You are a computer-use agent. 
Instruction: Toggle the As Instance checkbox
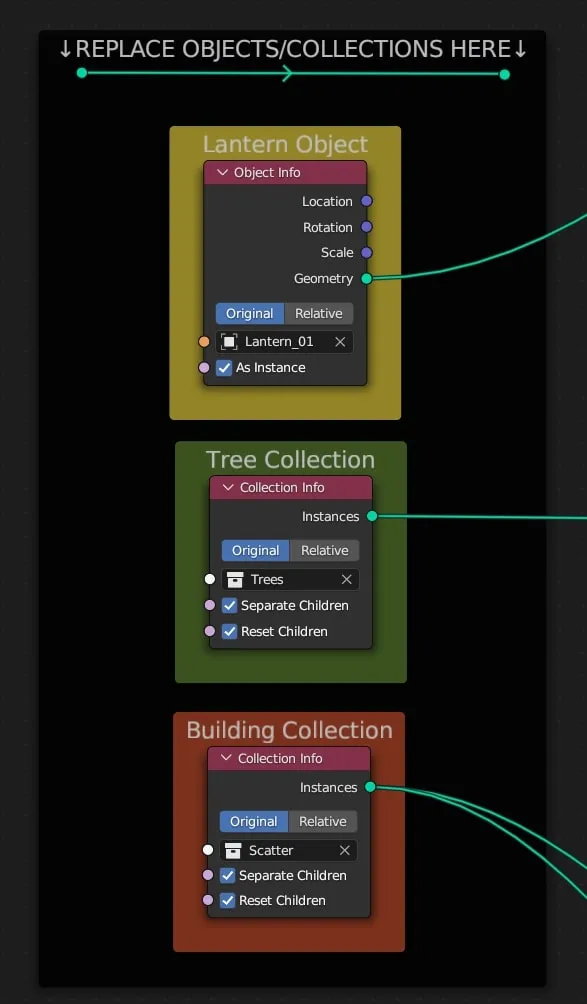pyautogui.click(x=224, y=368)
